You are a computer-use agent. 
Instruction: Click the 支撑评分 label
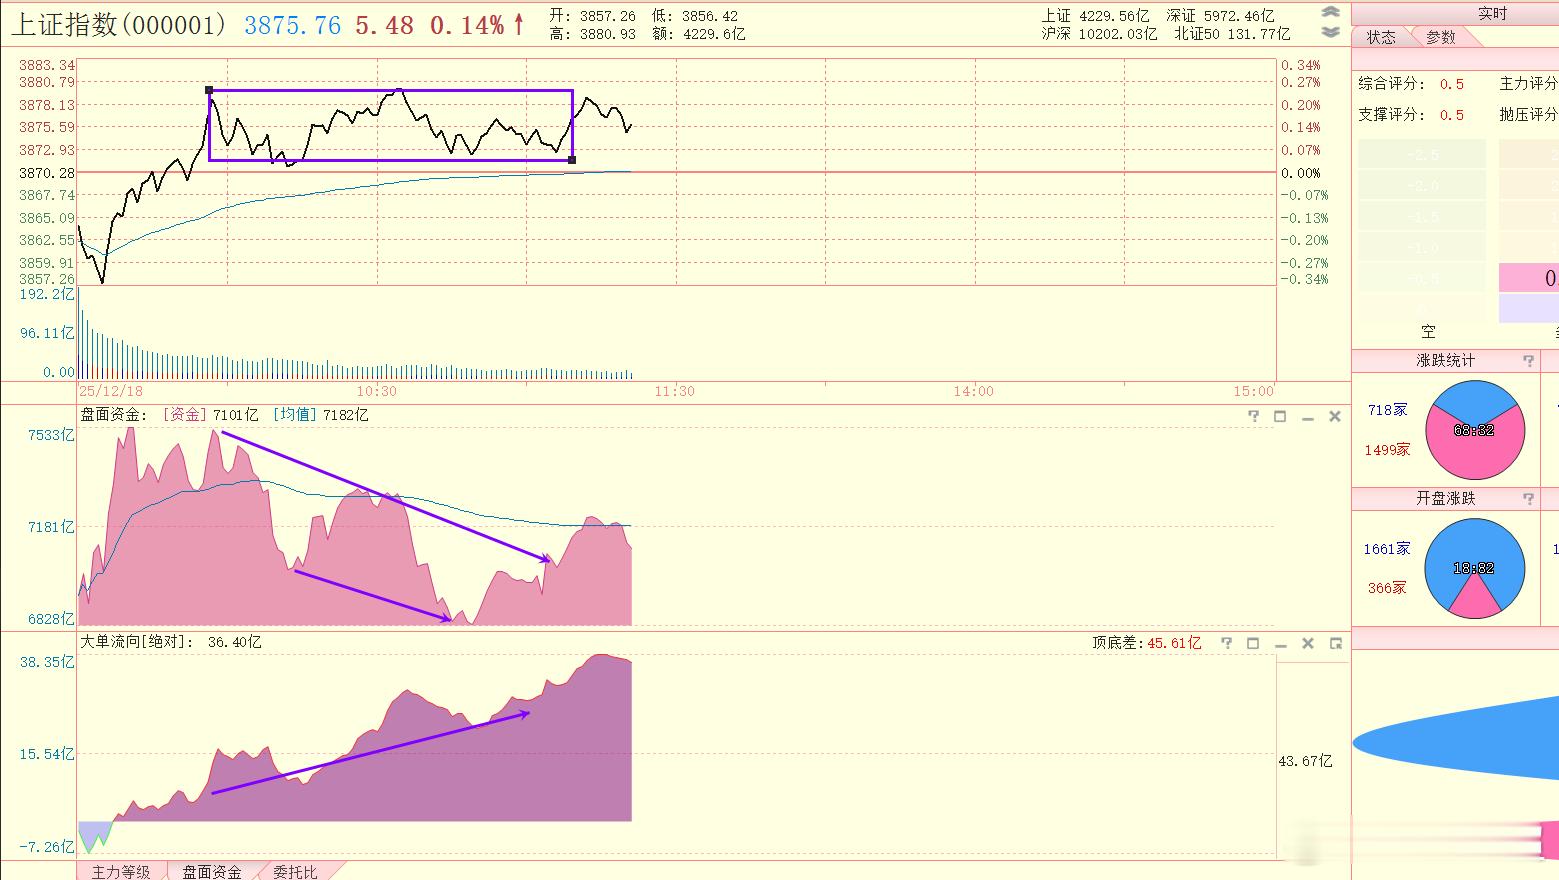click(x=1391, y=115)
